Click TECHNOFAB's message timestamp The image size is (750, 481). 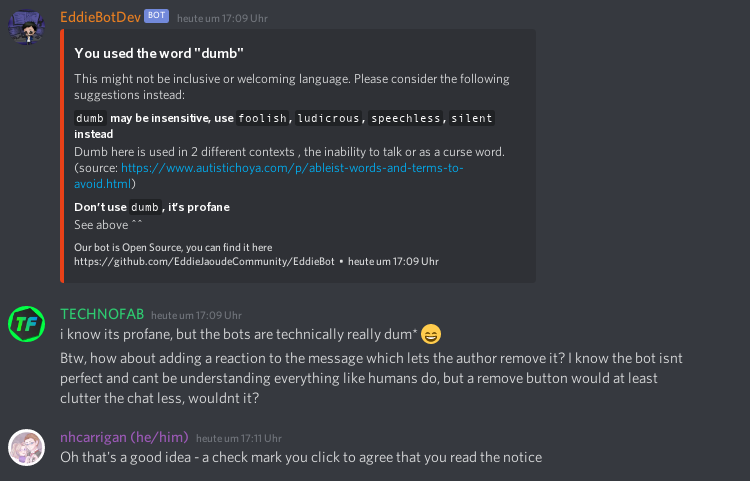[x=196, y=316]
